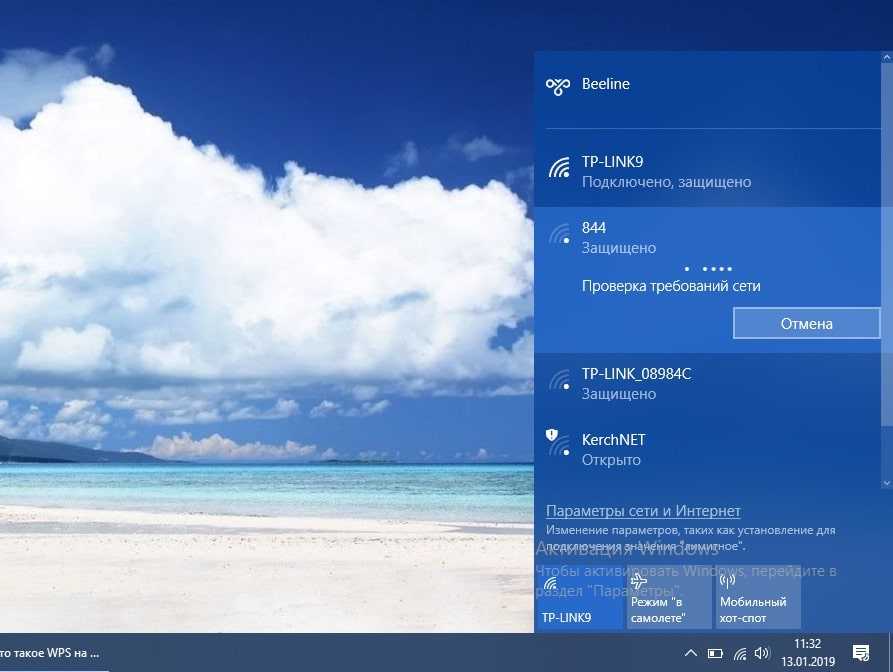Expand hidden system tray icons chevron
The width and height of the screenshot is (893, 672).
690,654
